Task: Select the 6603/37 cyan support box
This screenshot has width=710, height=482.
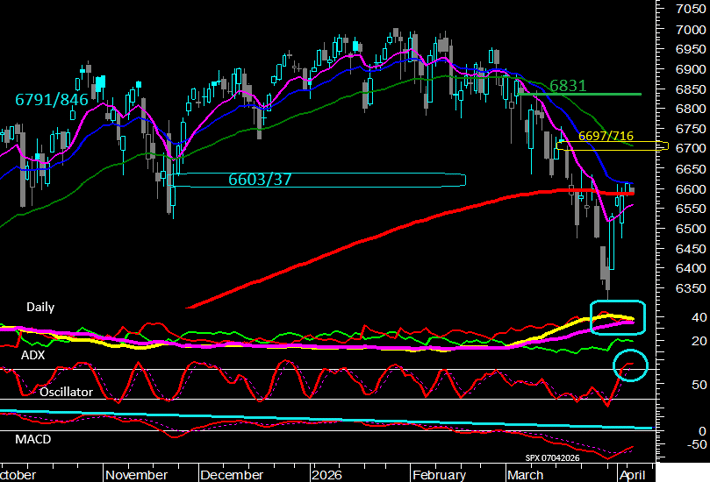Action: (x=318, y=180)
